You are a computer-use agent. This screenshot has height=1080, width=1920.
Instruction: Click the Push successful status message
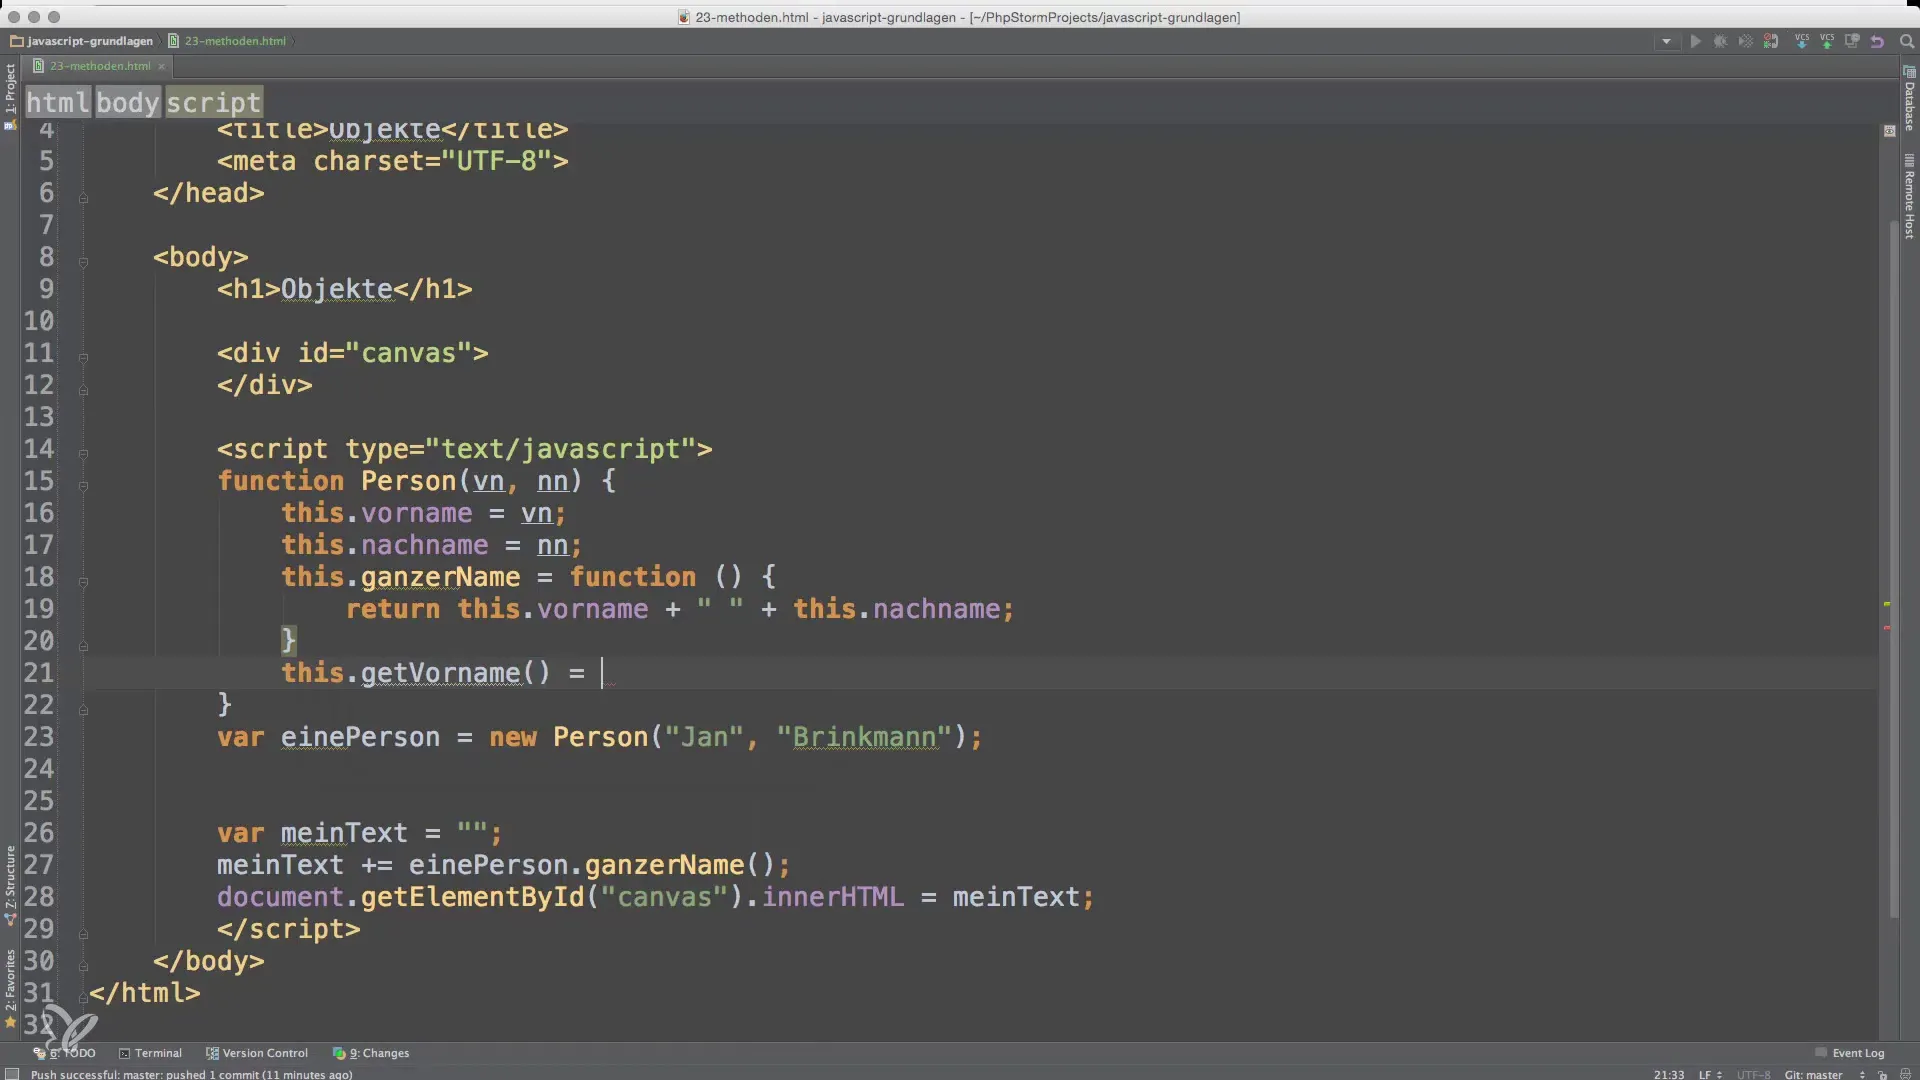(x=191, y=1074)
